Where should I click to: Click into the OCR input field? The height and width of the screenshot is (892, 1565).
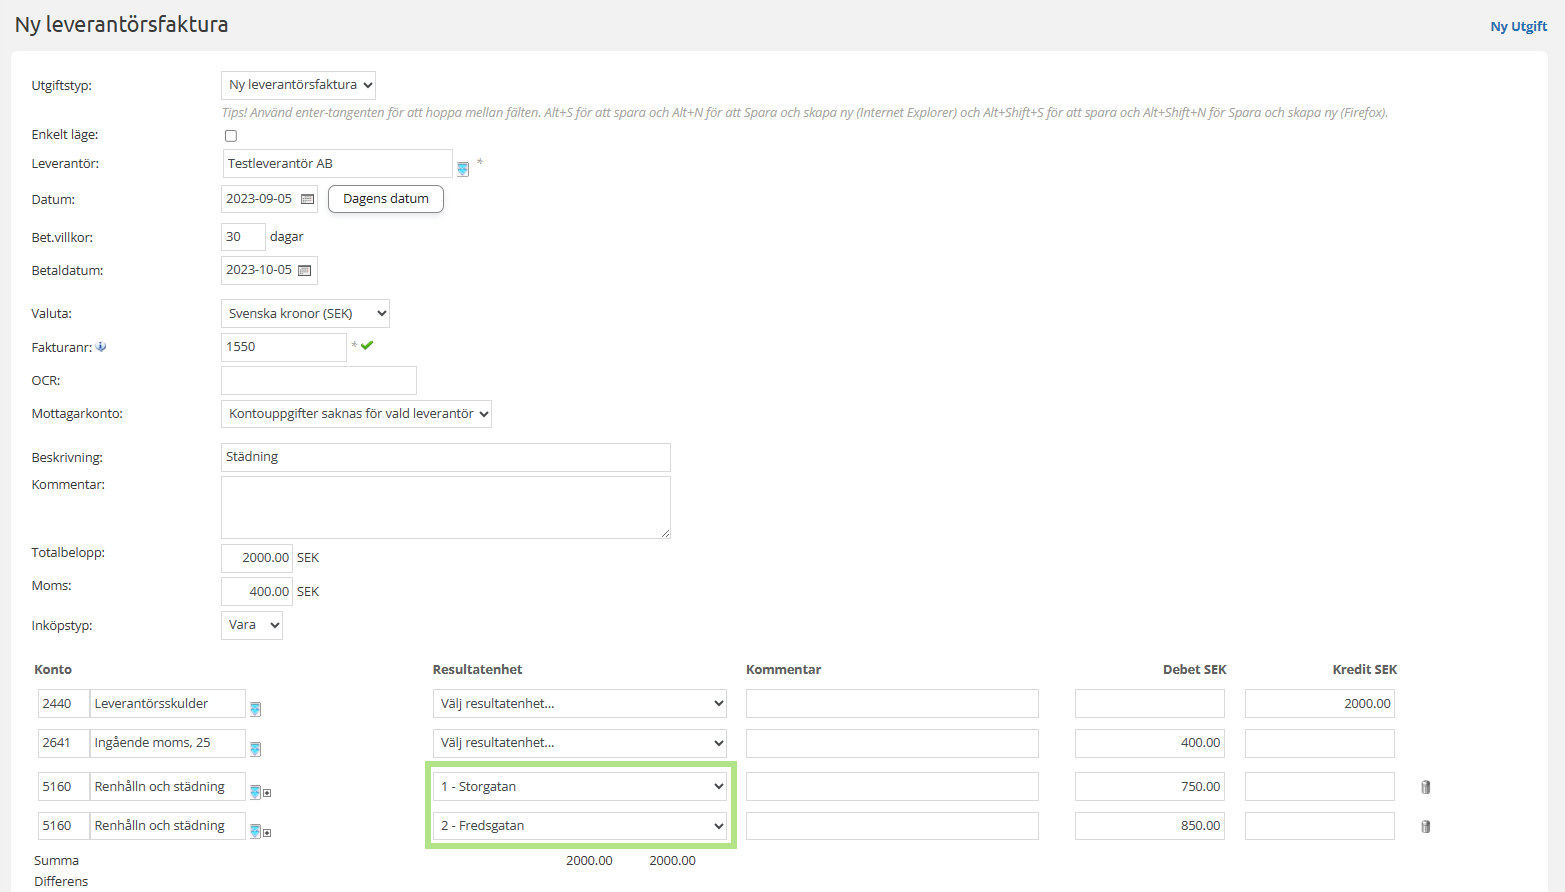click(318, 381)
